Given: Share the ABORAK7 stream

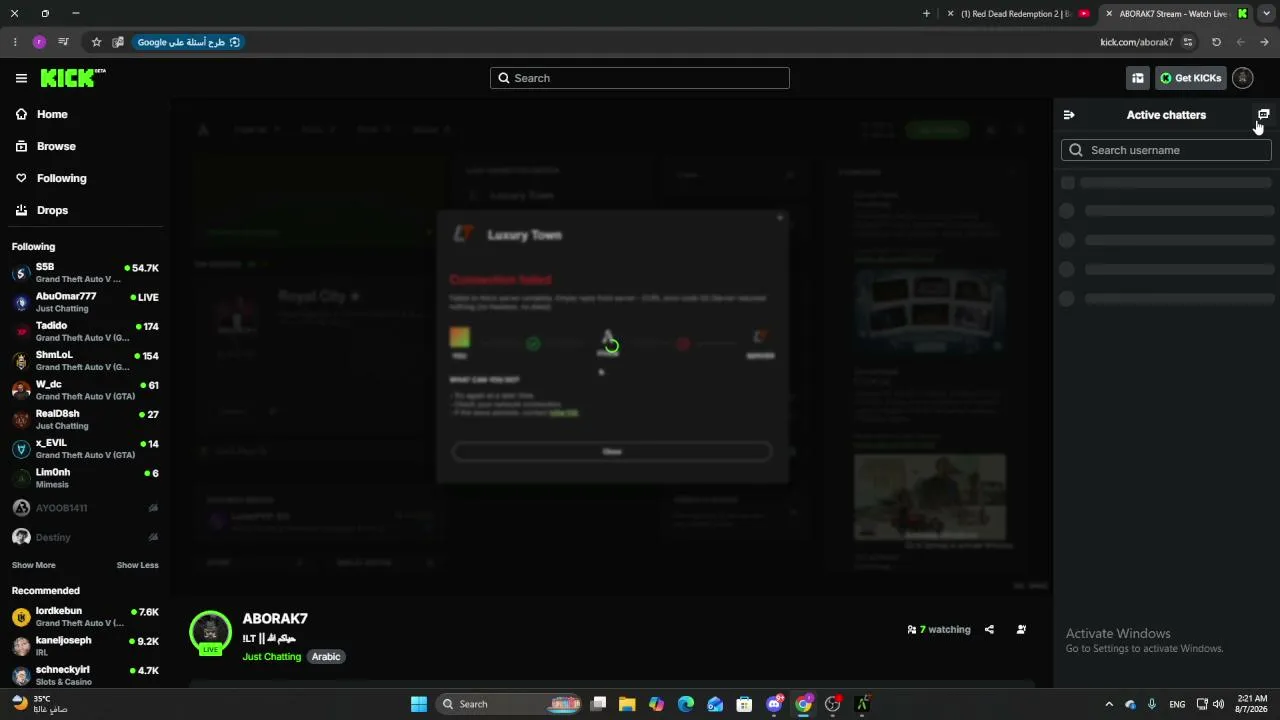Looking at the screenshot, I should pos(989,630).
